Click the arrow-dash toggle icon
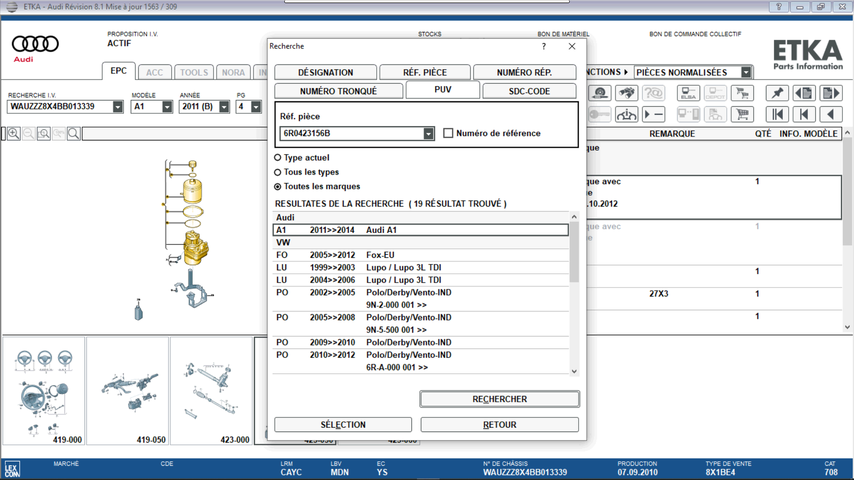 [653, 114]
